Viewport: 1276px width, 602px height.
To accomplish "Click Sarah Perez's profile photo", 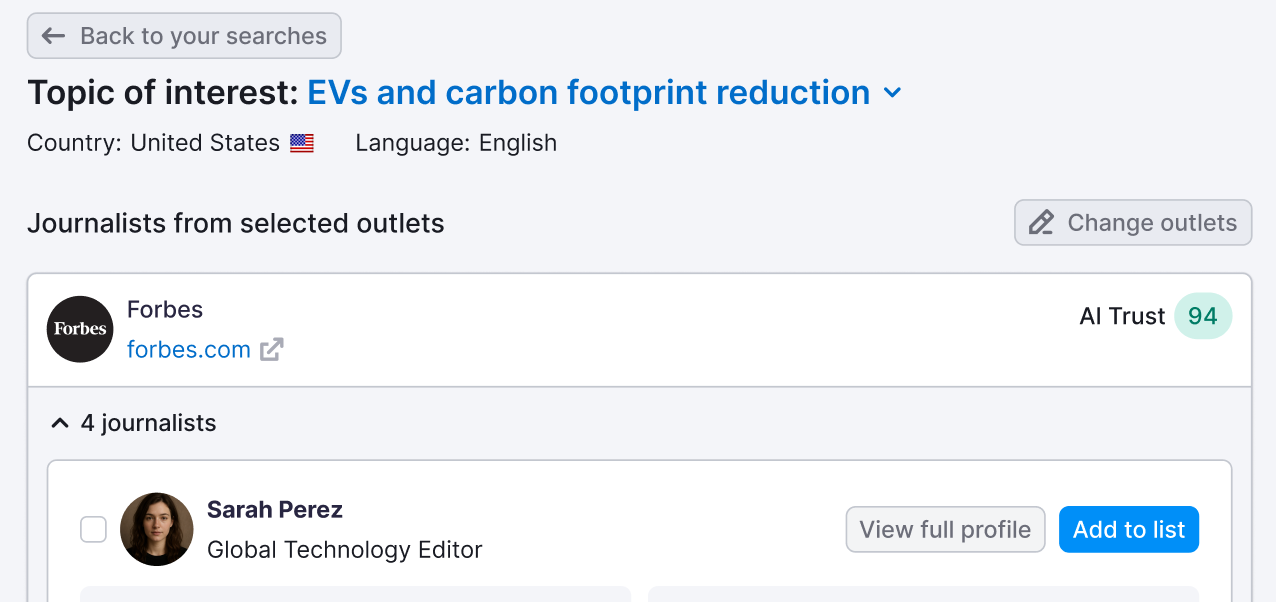I will pos(156,529).
